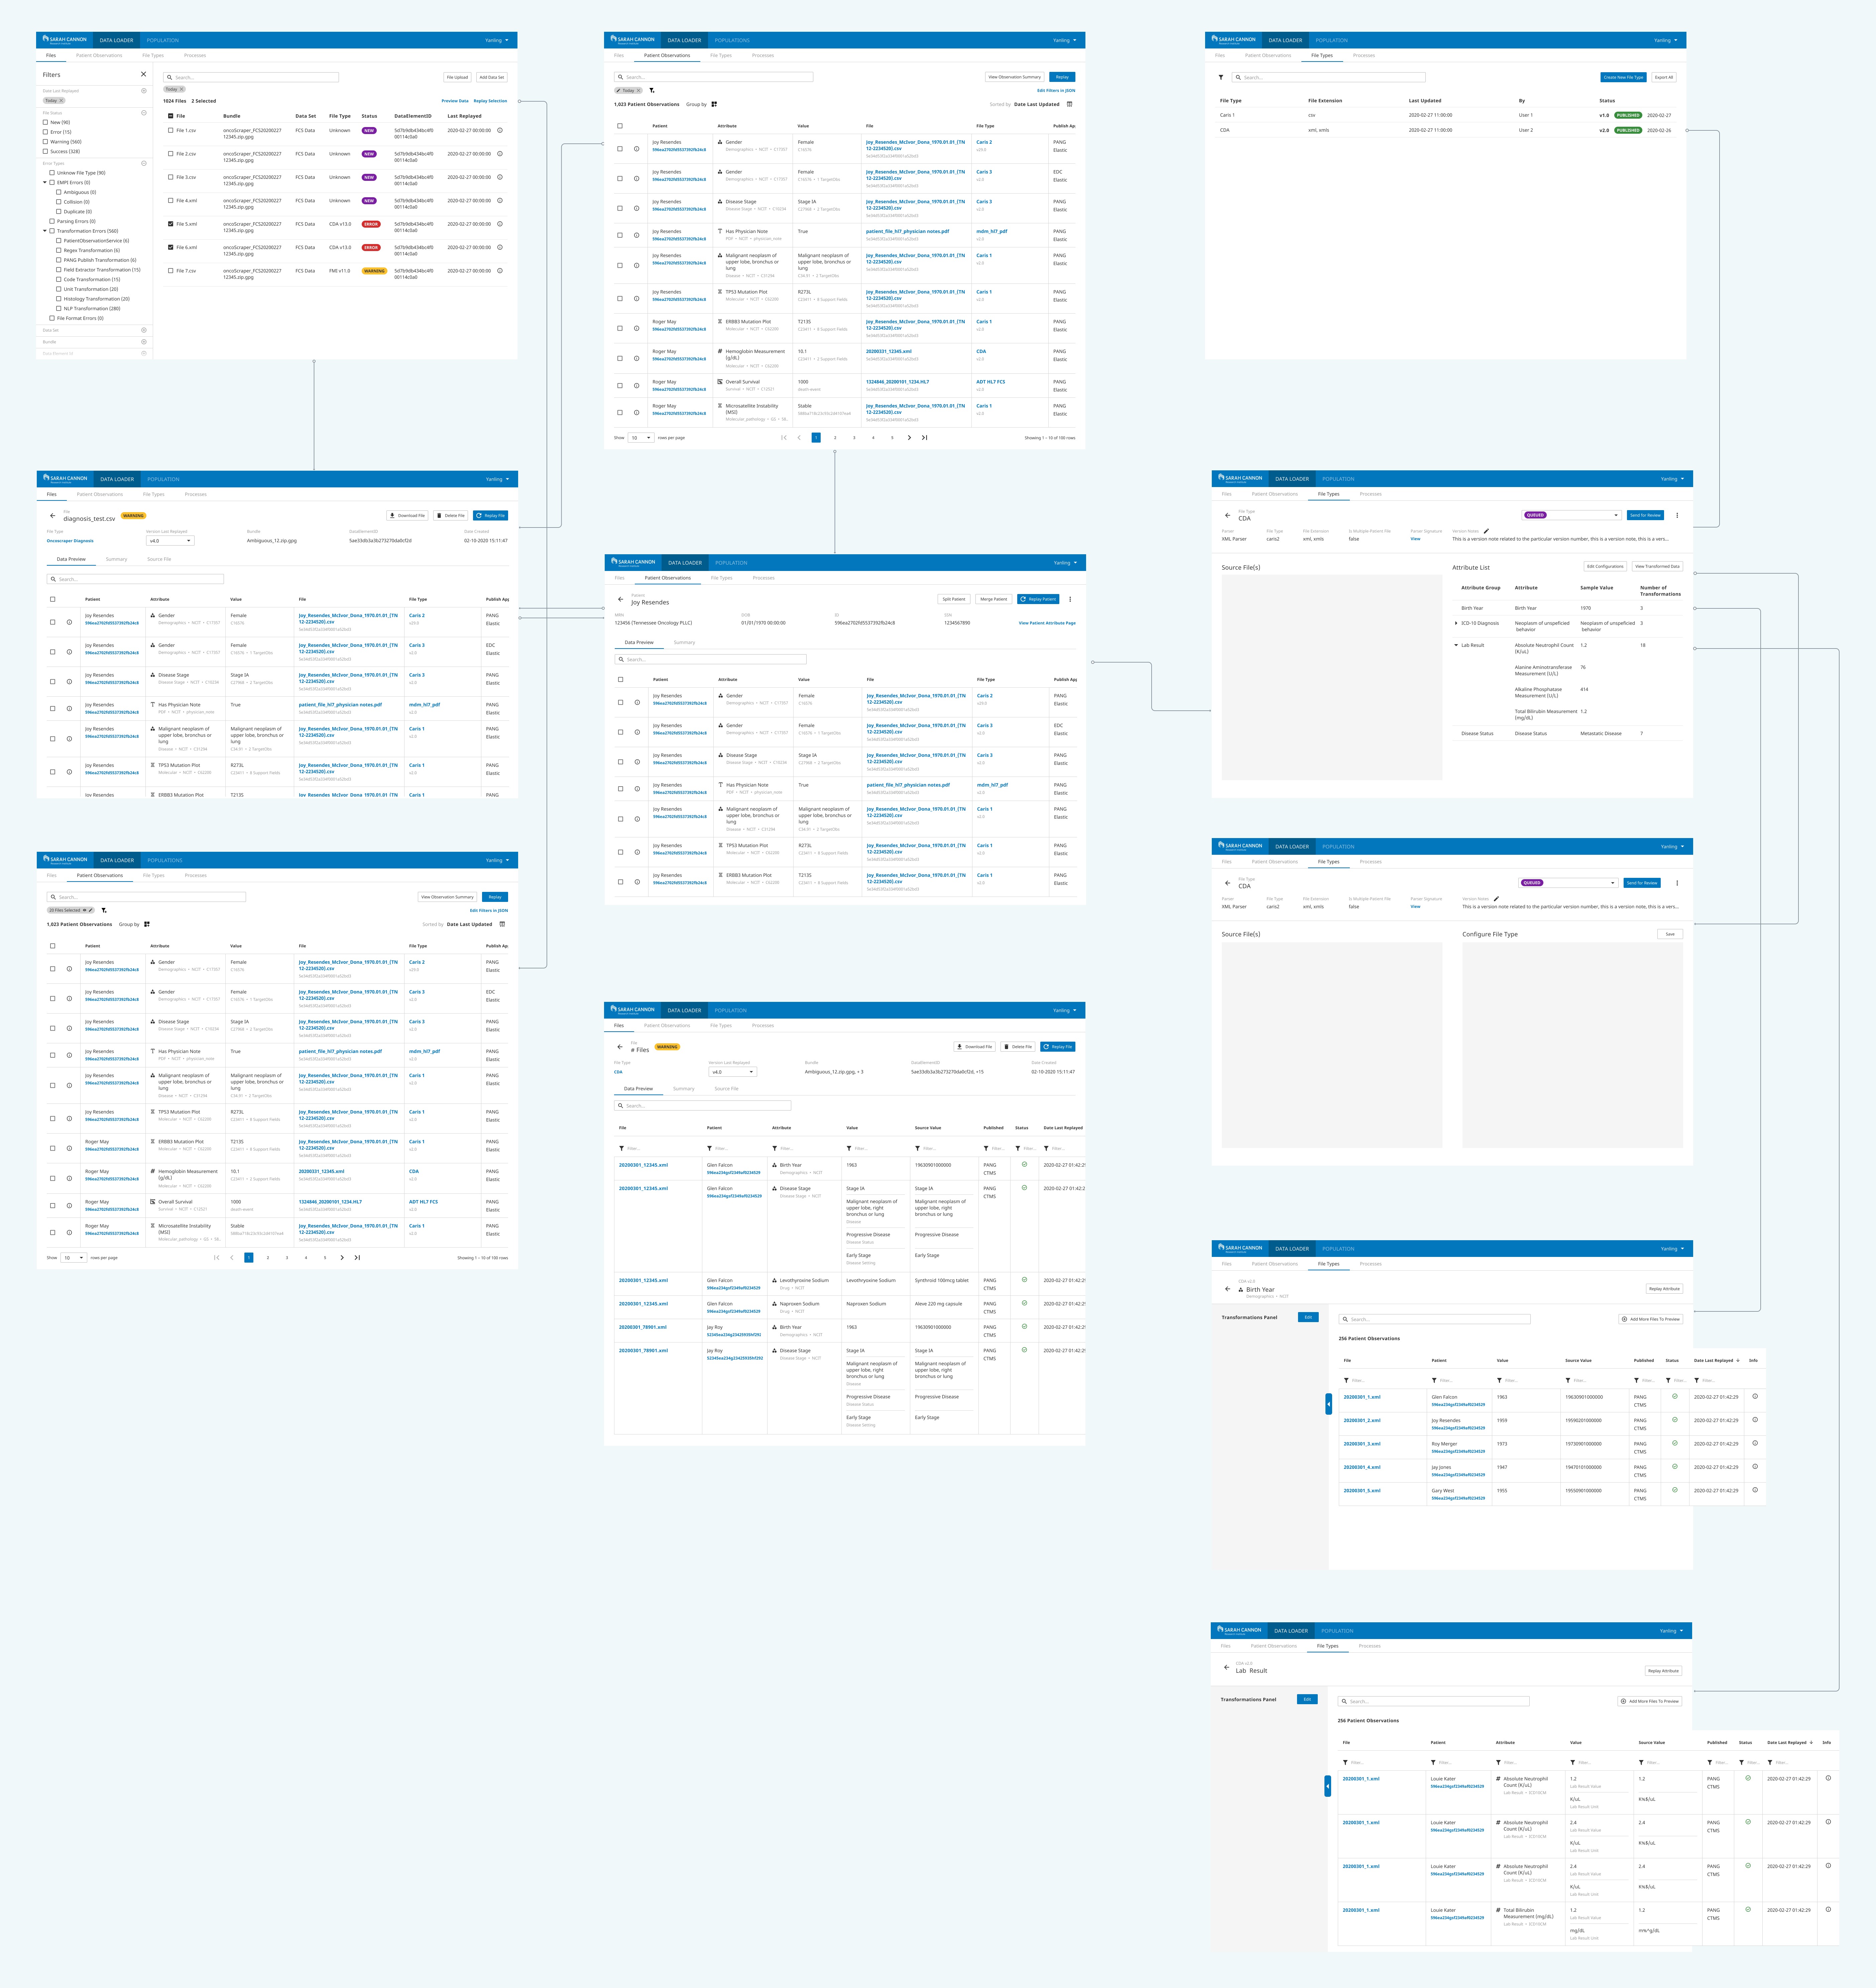Click Save in the Configure File Type panel

[x=1670, y=934]
